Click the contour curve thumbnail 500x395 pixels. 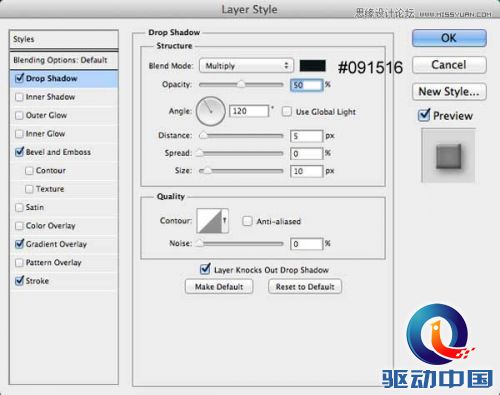[x=209, y=220]
